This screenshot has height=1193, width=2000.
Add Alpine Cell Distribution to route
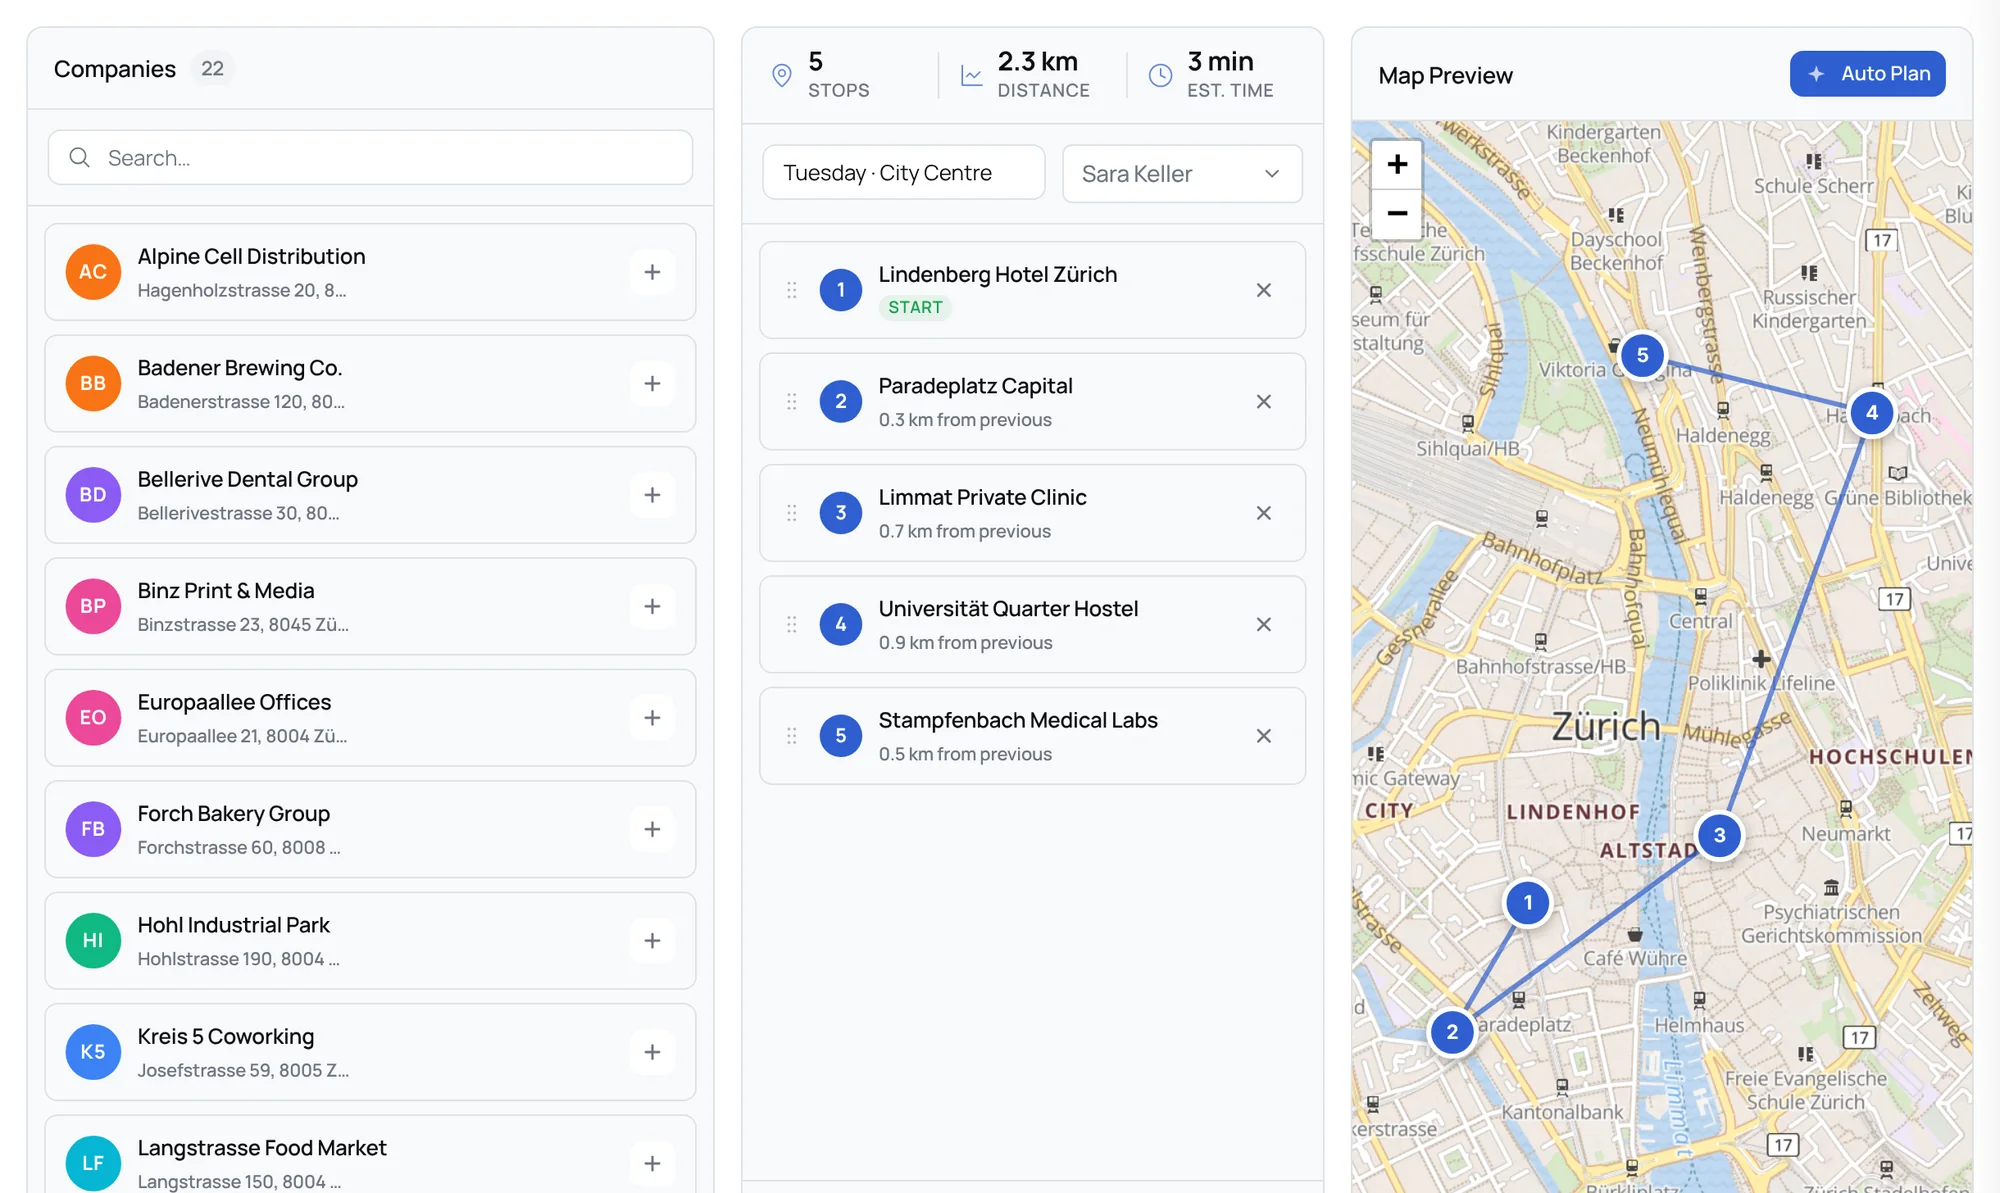tap(652, 272)
